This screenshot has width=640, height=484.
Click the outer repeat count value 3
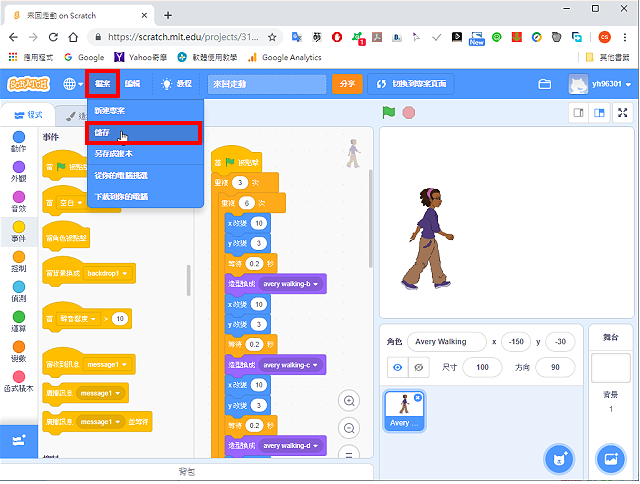[240, 182]
